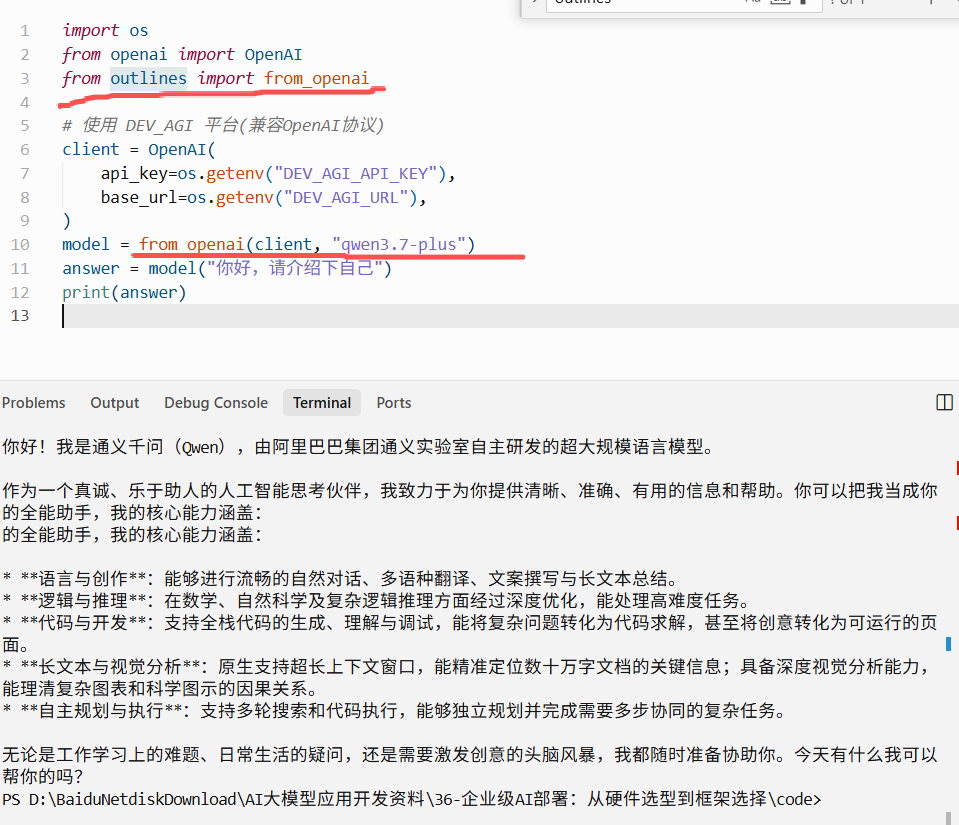Click 'model' variable on line 10
The width and height of the screenshot is (959, 825).
pyautogui.click(x=86, y=245)
